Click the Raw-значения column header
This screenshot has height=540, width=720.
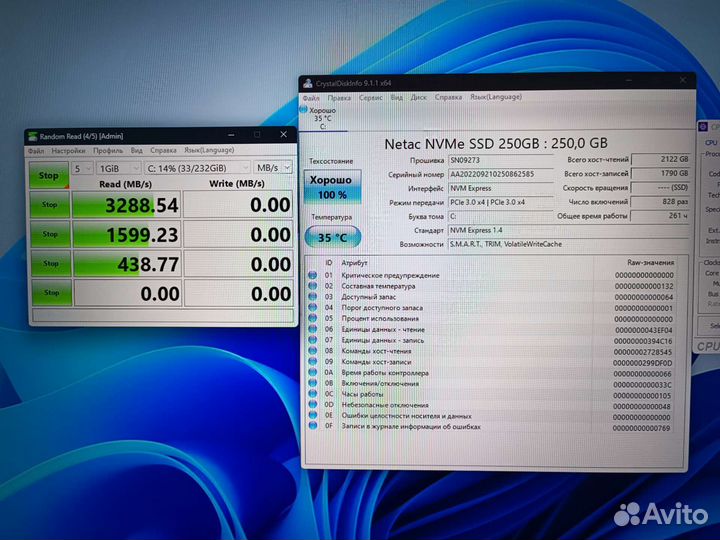click(x=650, y=263)
